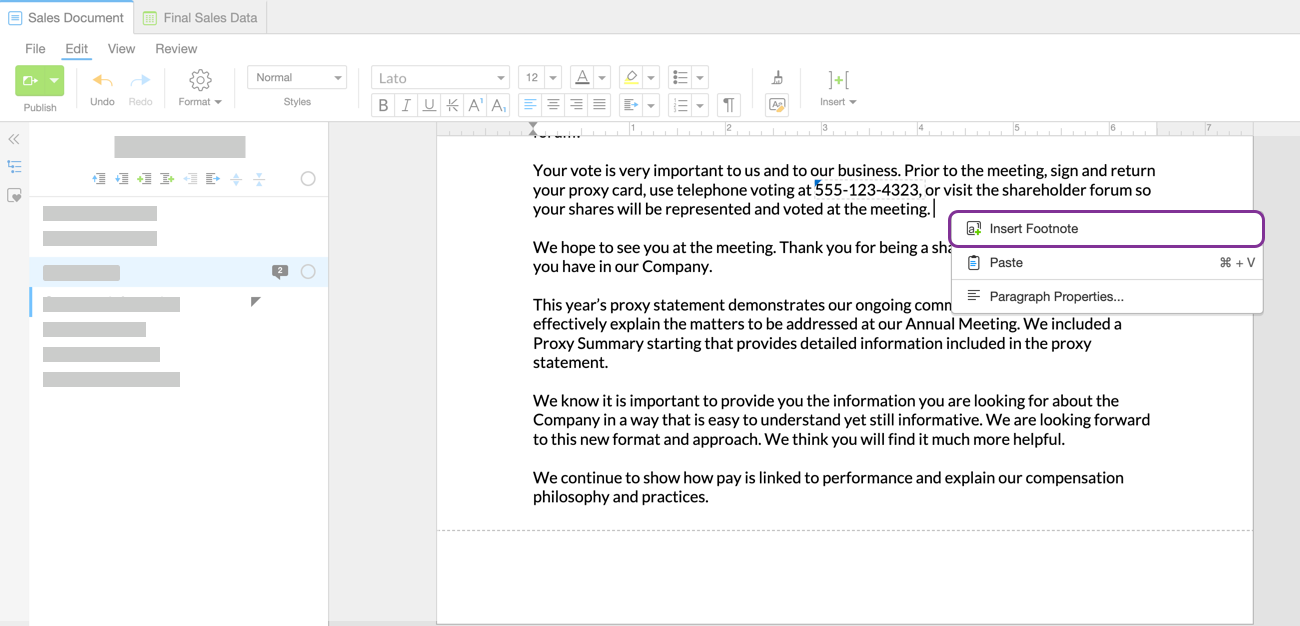The image size is (1300, 626).
Task: Select the text highlight color icon
Action: (633, 77)
